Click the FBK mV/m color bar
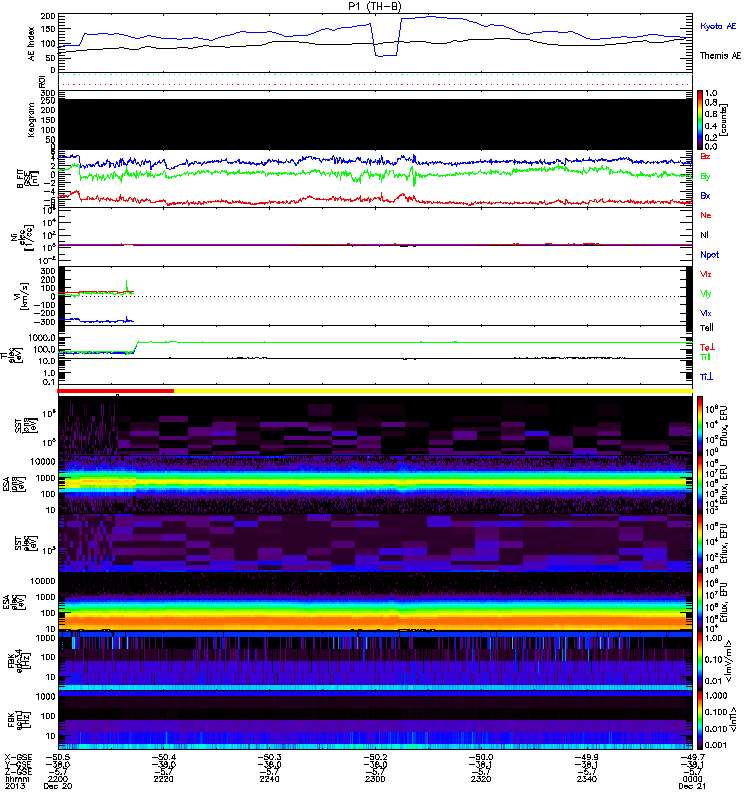750x800 pixels. (701, 665)
